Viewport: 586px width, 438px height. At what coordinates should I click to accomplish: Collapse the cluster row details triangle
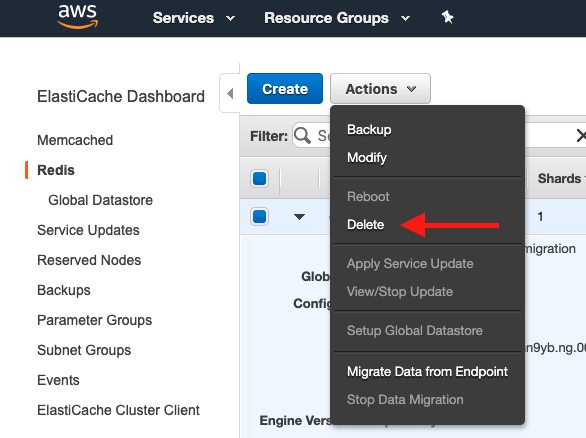(299, 217)
